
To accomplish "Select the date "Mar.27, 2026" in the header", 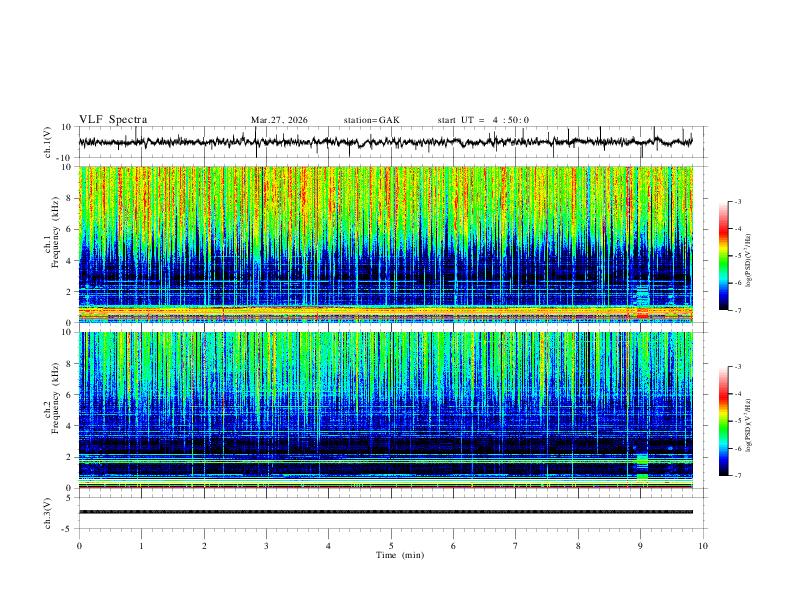I will (279, 120).
